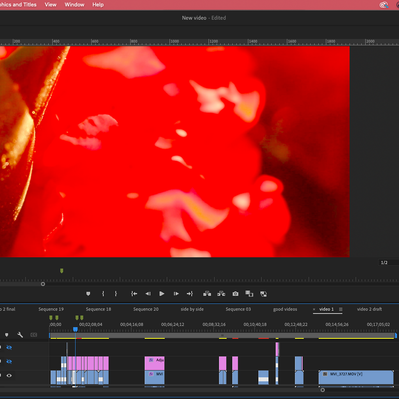Open the Creative Cloud menu bar icon
Viewport: 399px width, 399px height.
[384, 5]
